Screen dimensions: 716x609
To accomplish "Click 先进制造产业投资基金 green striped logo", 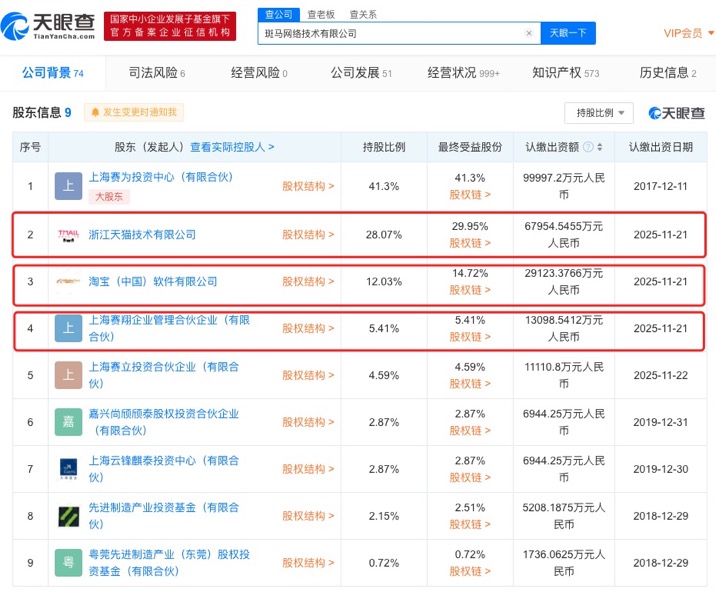I will click(x=68, y=516).
